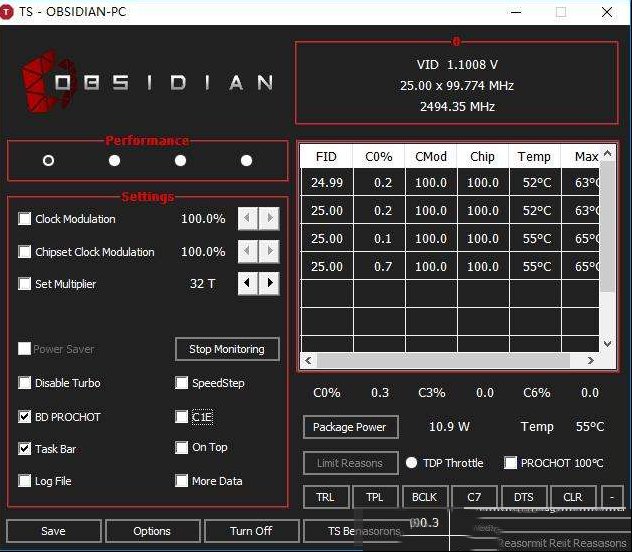Click the CLR button
The image size is (632, 552).
(573, 497)
